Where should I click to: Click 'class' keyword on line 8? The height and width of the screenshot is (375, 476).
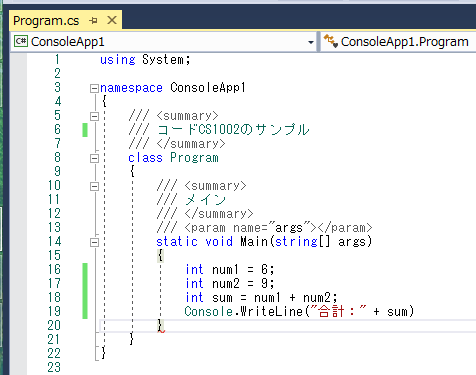click(145, 158)
